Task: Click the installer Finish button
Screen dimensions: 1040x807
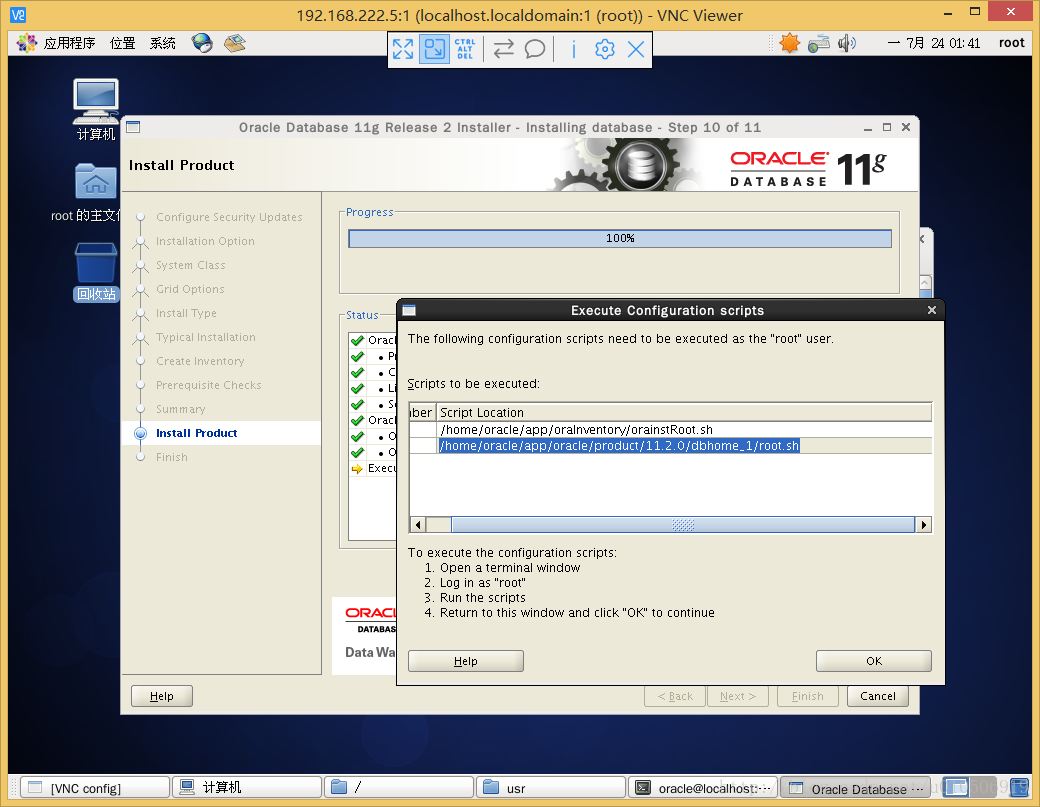Action: [x=807, y=696]
